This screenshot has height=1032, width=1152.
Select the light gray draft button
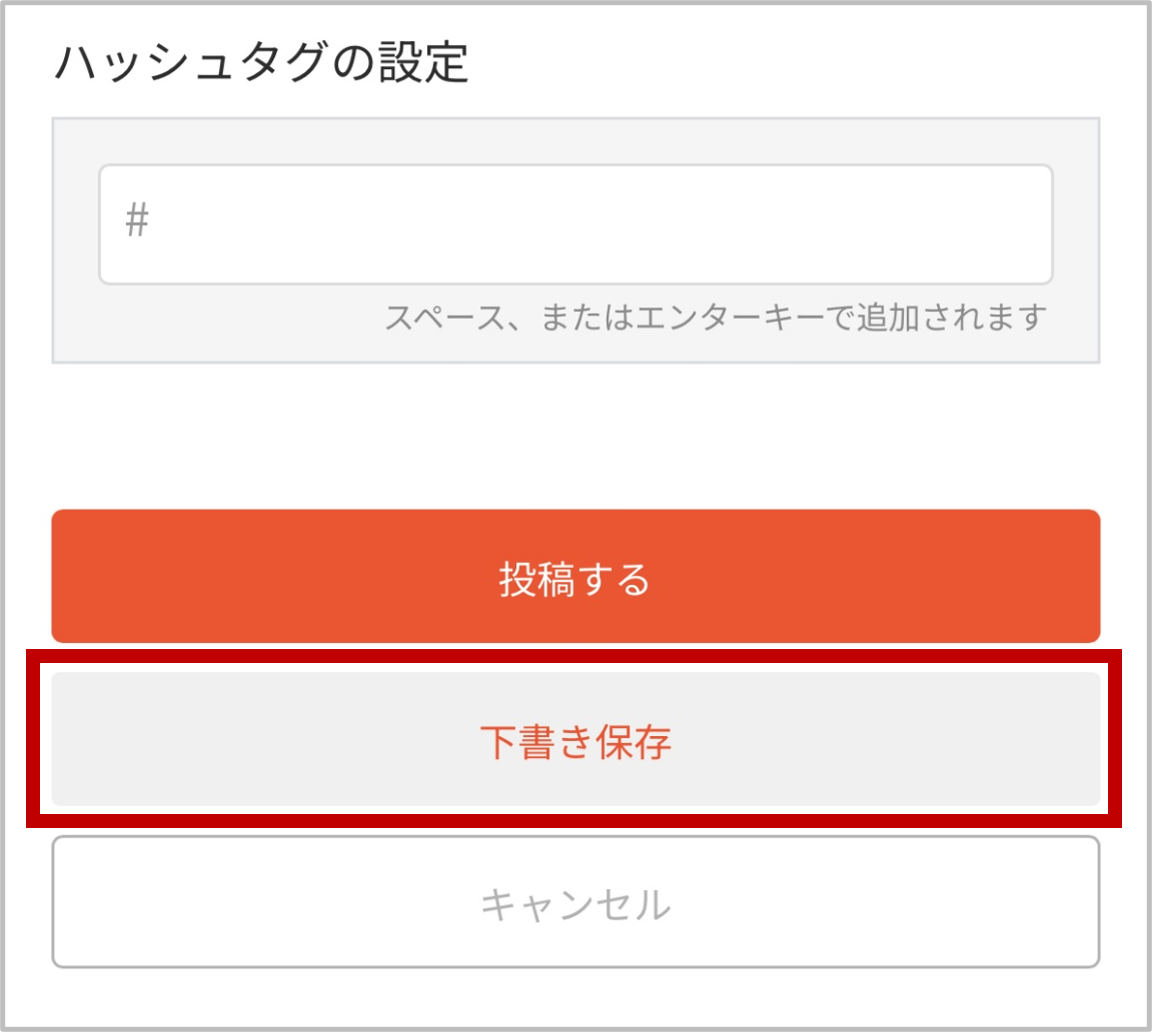pyautogui.click(x=575, y=739)
